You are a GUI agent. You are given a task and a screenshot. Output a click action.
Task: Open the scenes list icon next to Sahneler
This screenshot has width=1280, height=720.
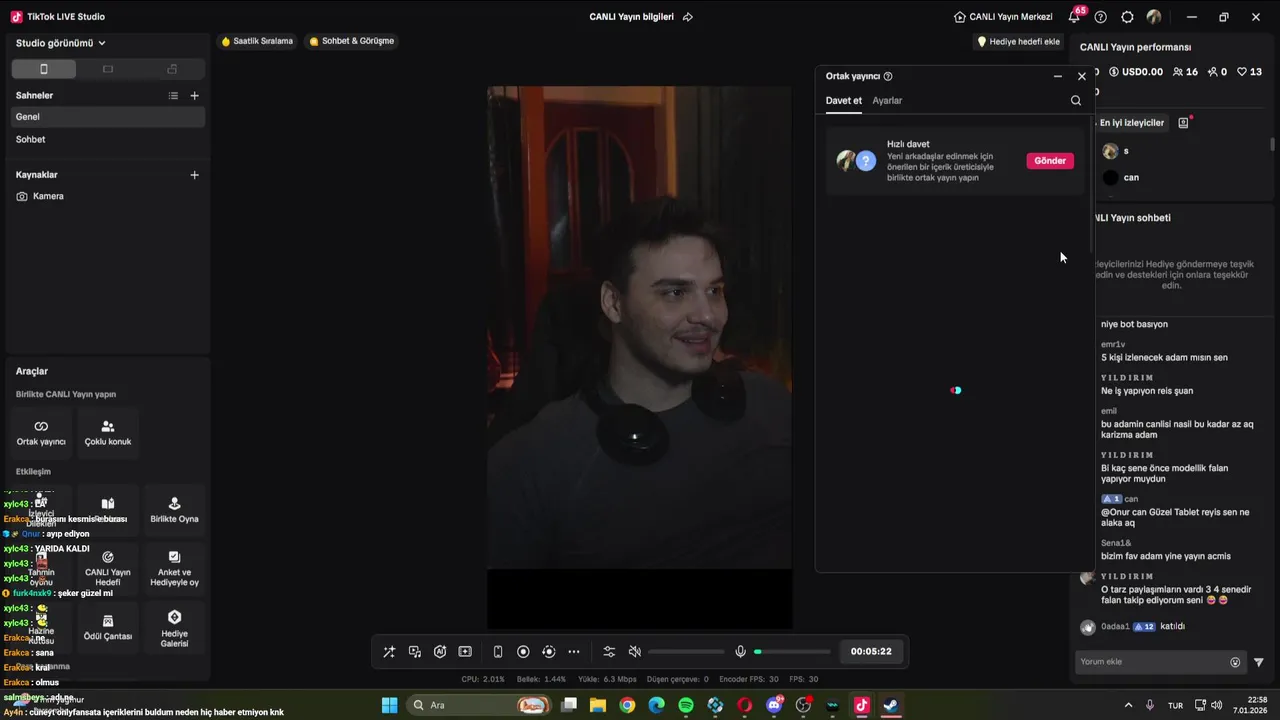[173, 96]
